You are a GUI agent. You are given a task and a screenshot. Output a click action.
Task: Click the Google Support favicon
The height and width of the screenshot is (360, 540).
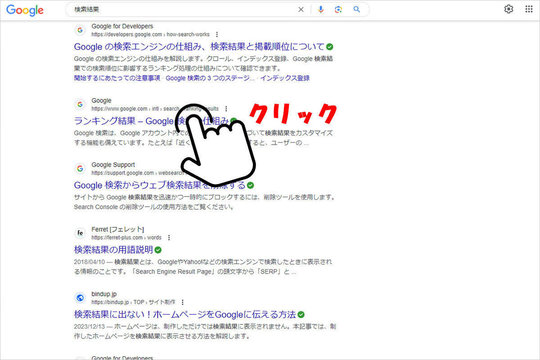80,168
